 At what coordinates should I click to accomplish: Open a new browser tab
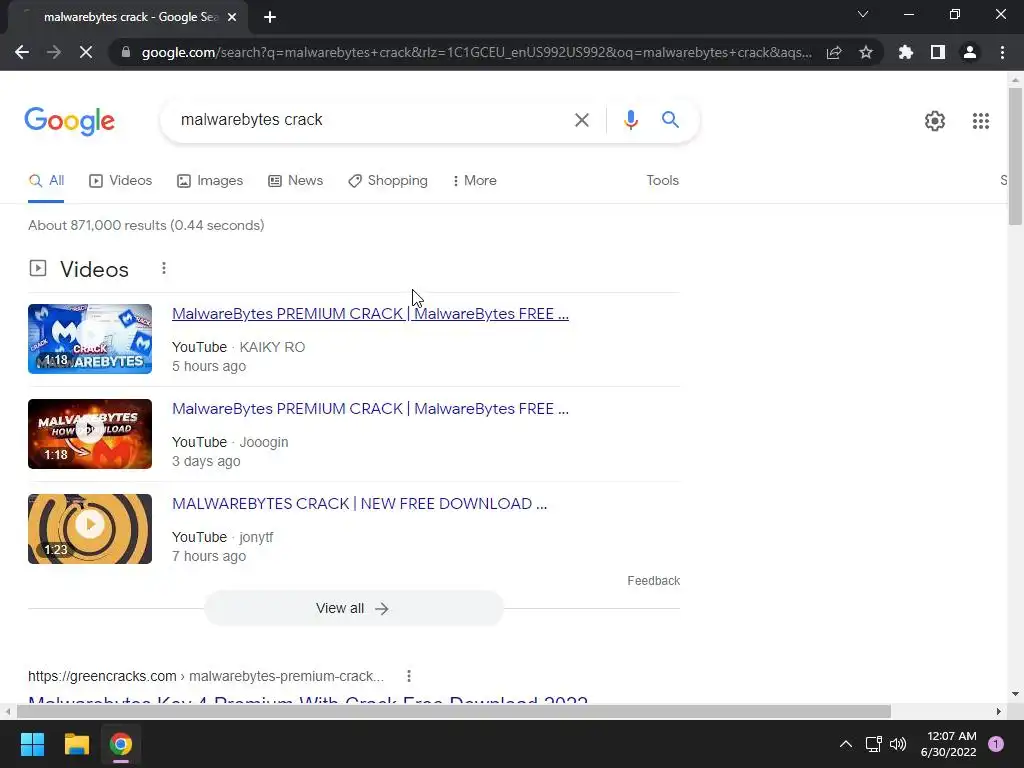(270, 17)
